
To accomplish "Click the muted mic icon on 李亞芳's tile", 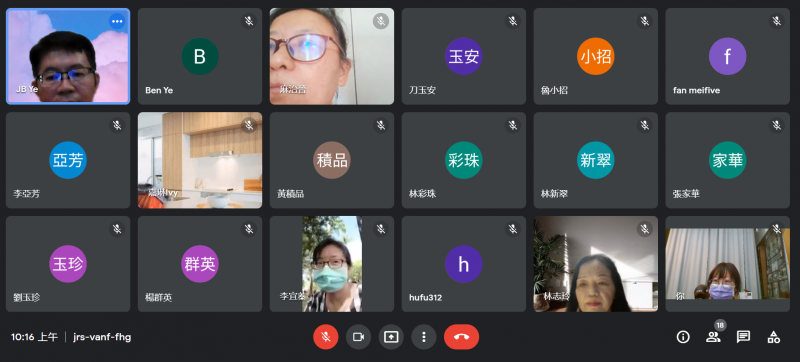I will (x=117, y=125).
